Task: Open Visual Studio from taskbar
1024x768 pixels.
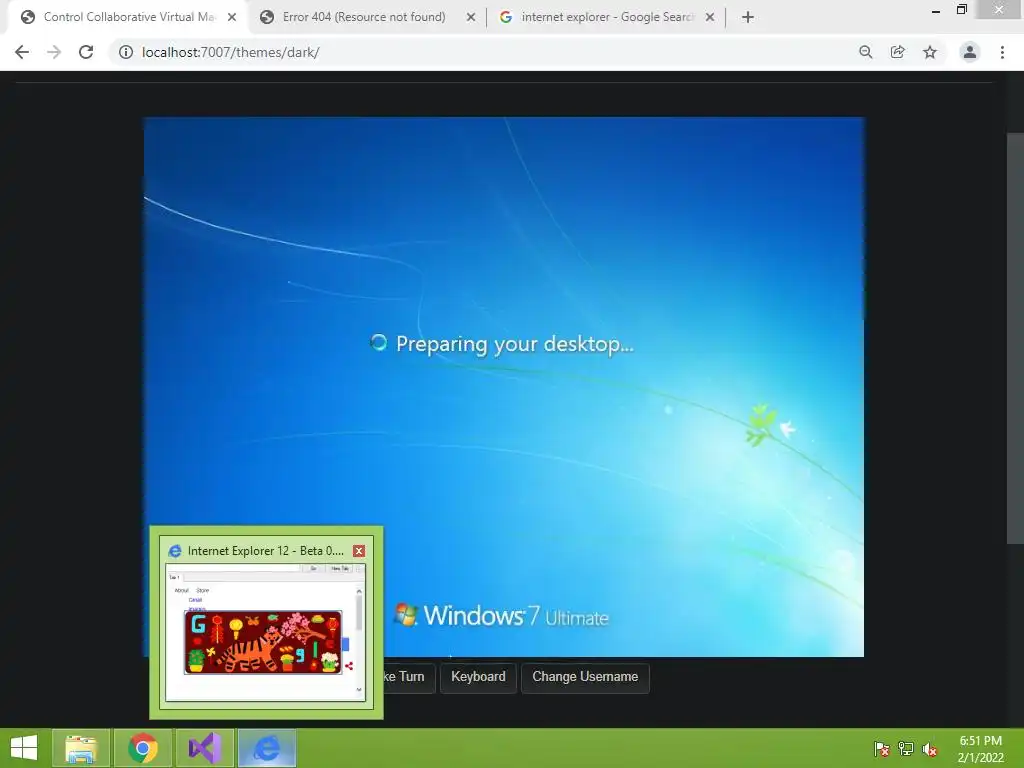Action: pos(205,748)
